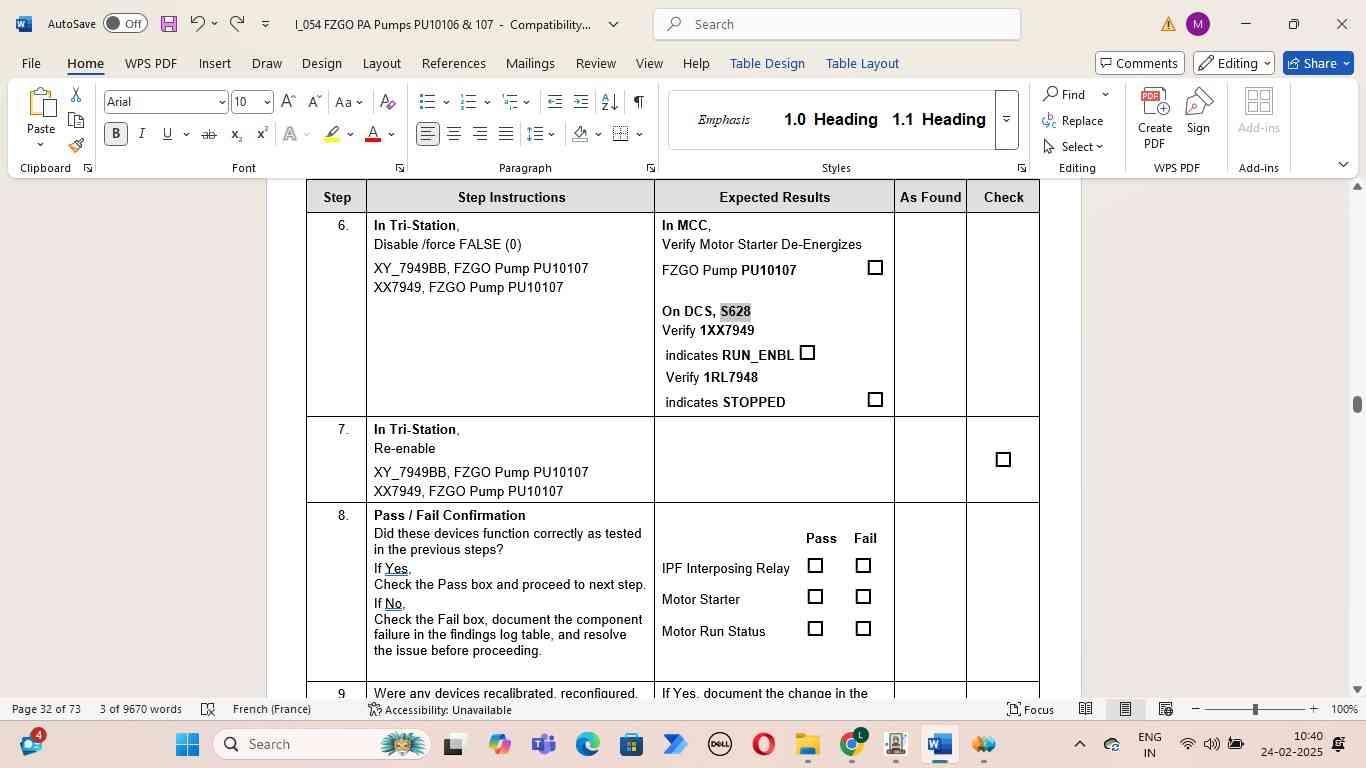Screen dimensions: 1366x768
Task: Click the Redo arrow icon
Action: 237,24
